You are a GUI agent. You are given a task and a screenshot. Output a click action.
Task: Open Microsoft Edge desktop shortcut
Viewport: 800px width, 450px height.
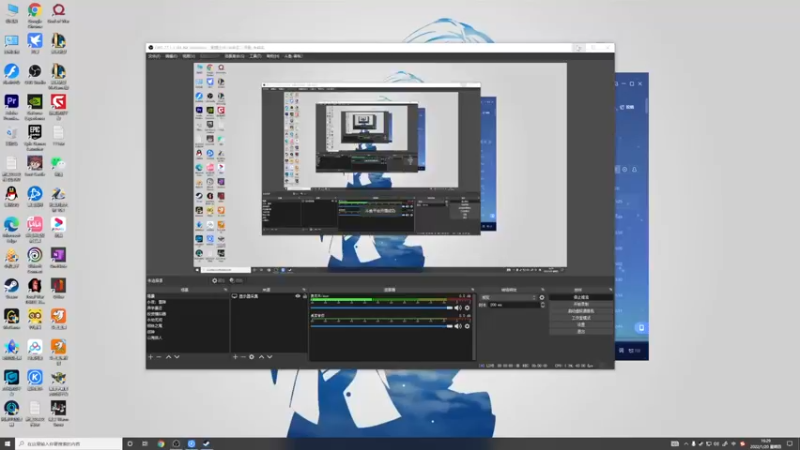coord(11,230)
